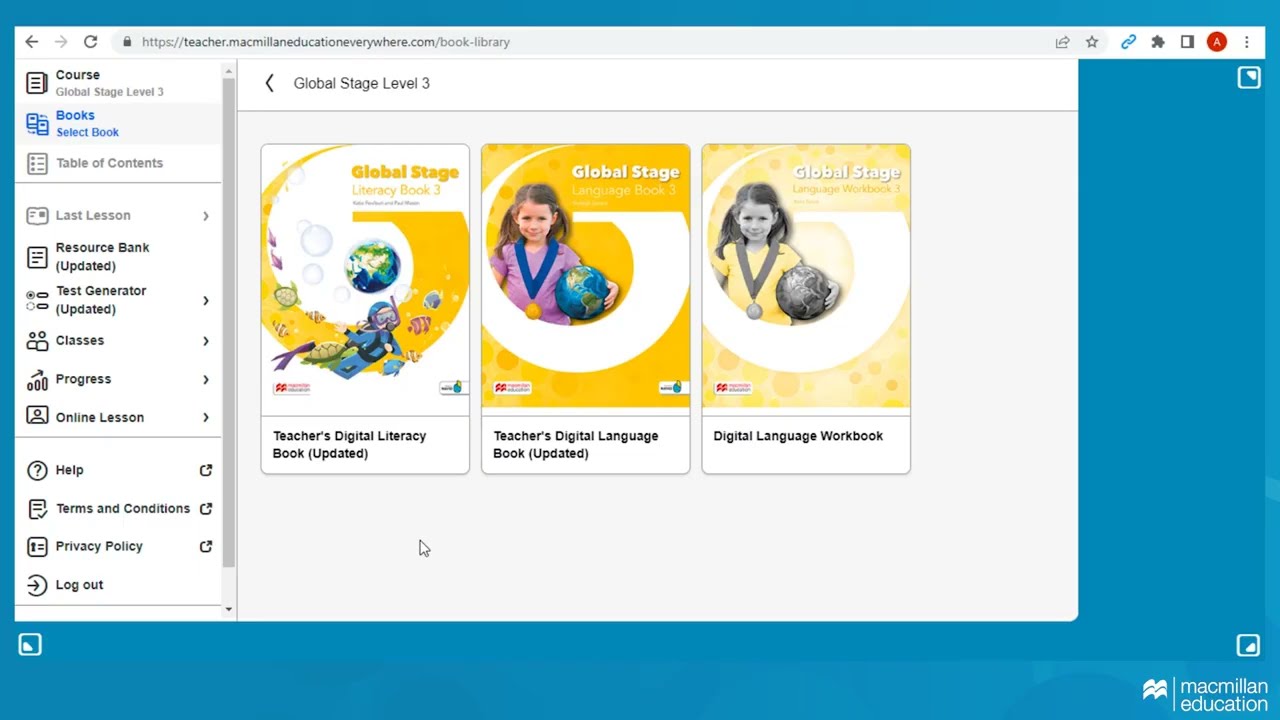
Task: Open Progress in sidebar
Action: (x=83, y=379)
